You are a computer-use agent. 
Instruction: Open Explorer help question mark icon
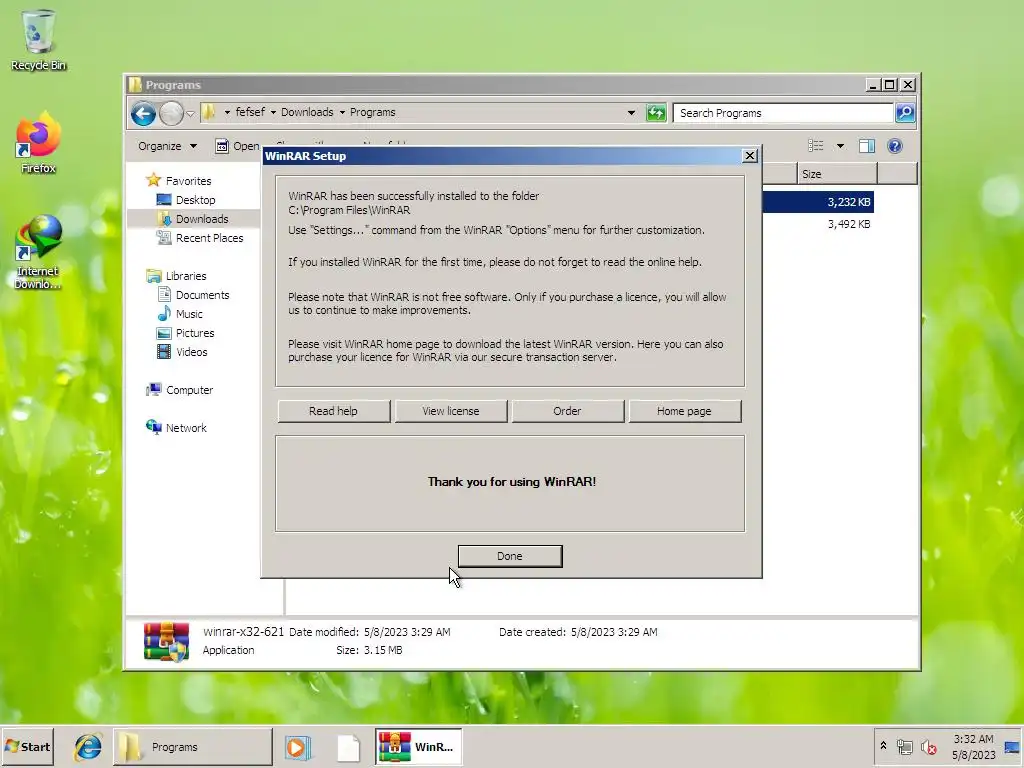coord(895,146)
